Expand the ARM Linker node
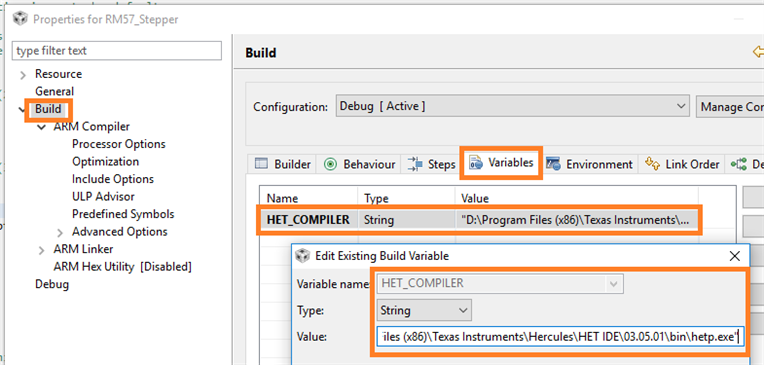 point(41,250)
